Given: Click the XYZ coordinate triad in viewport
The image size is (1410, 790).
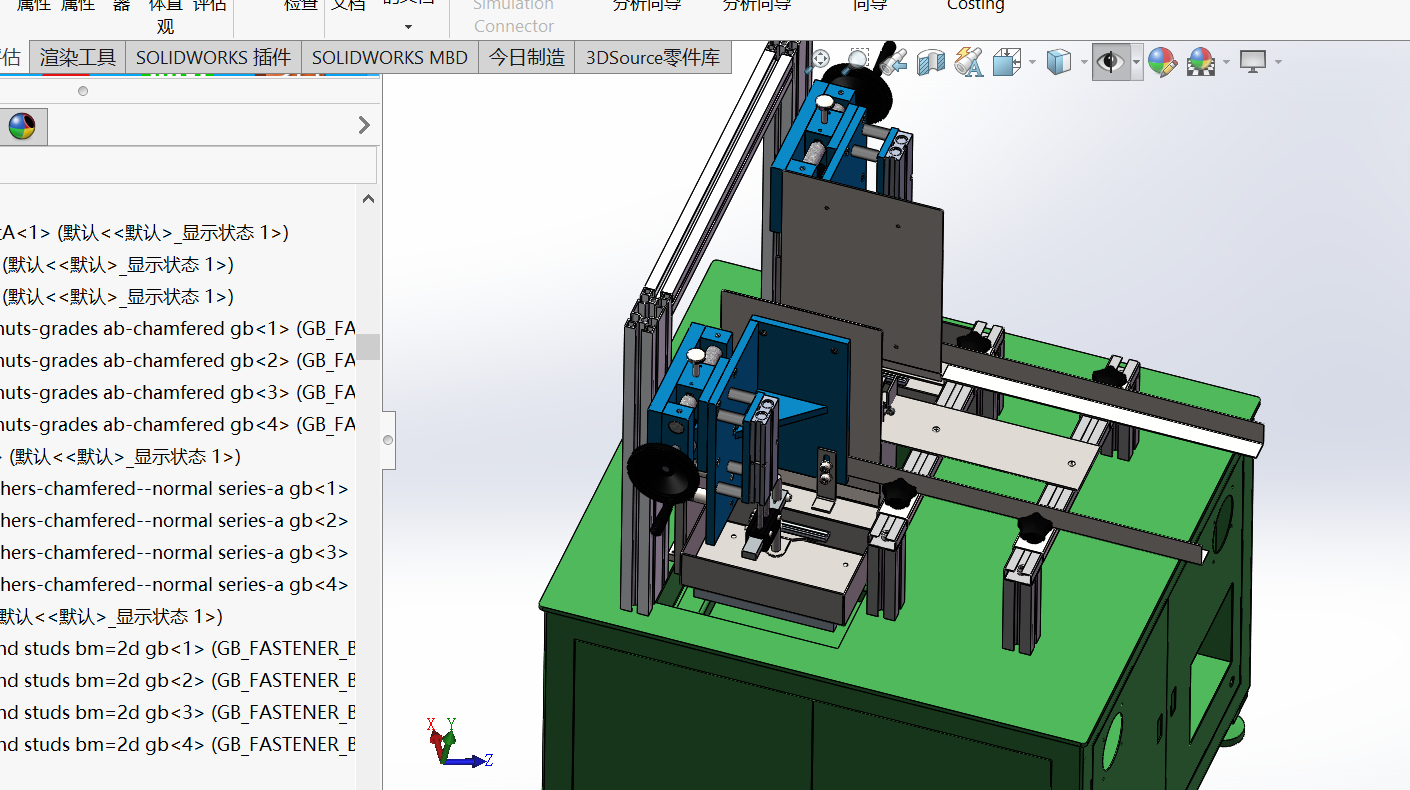Looking at the screenshot, I should point(459,743).
